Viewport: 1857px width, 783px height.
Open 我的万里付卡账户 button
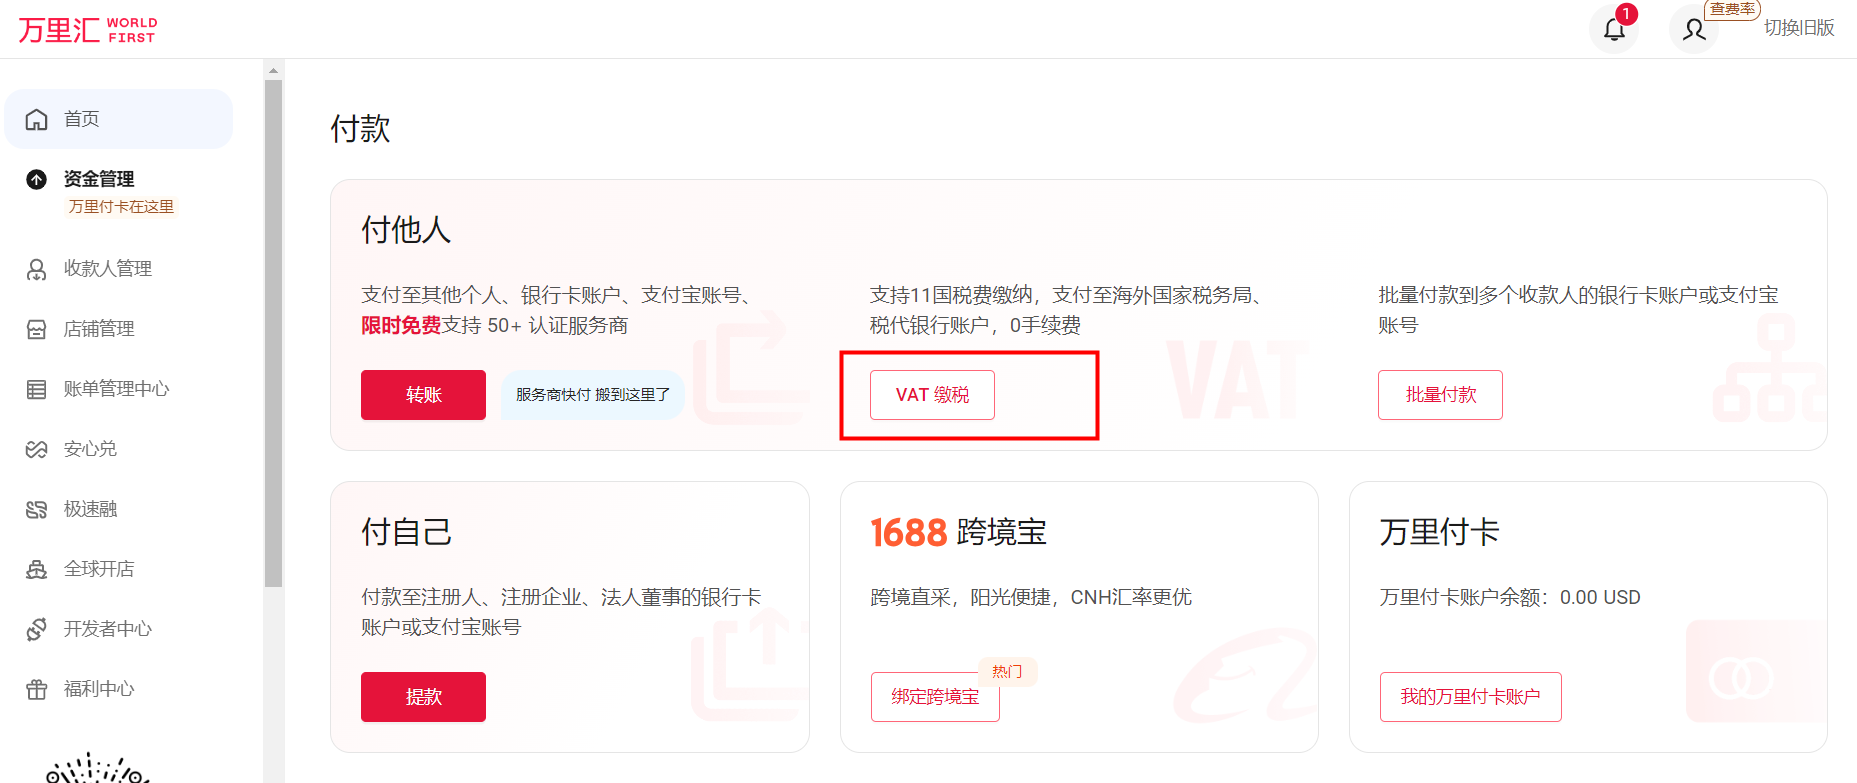(x=1470, y=697)
